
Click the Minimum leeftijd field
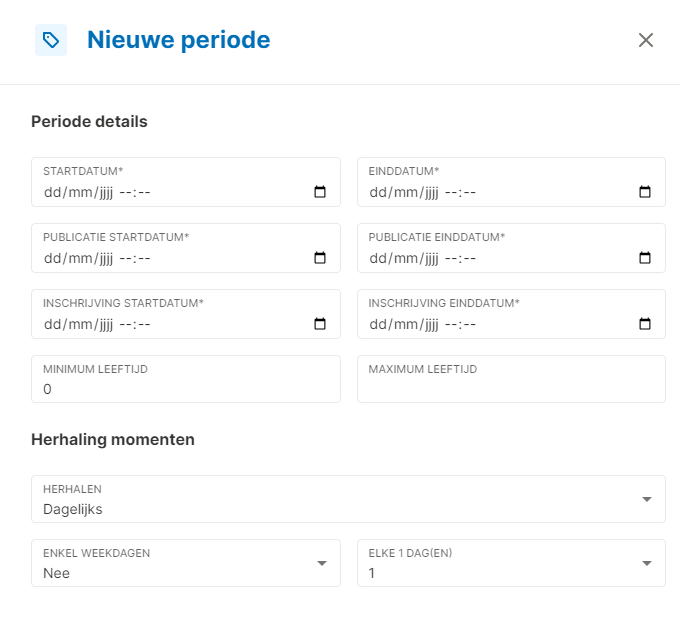[185, 389]
